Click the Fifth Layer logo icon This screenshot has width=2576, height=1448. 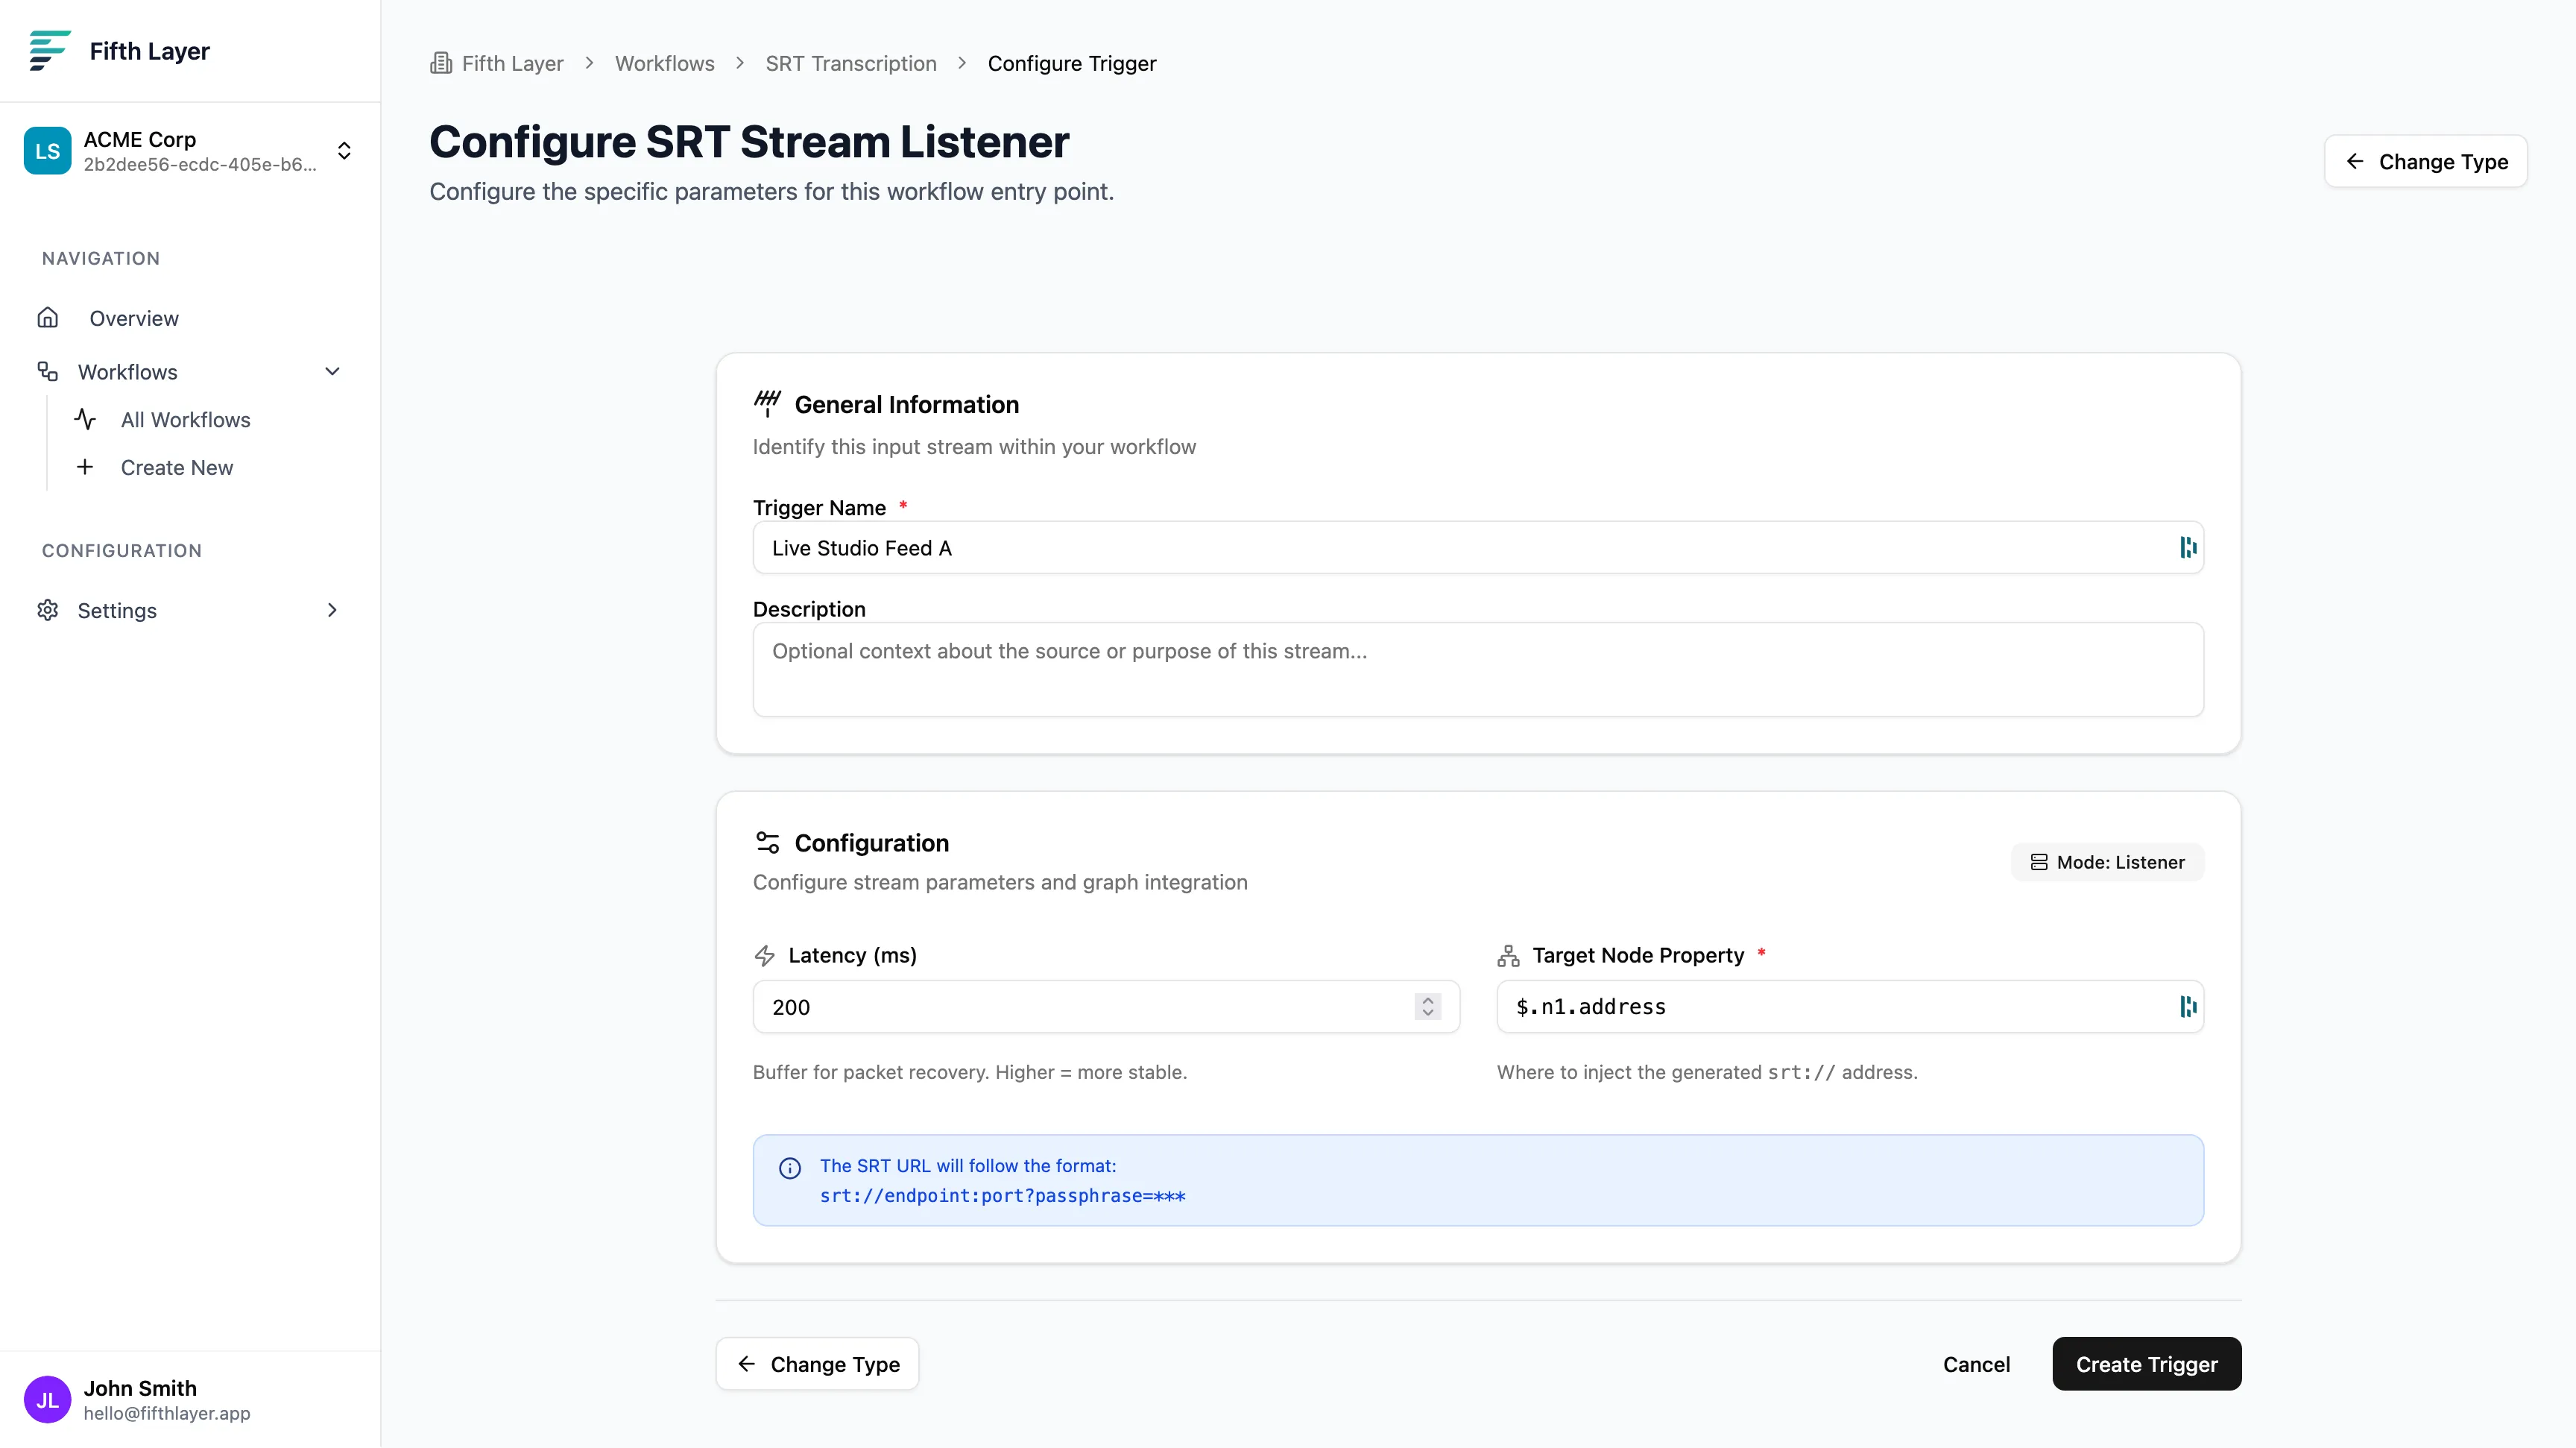click(x=49, y=50)
